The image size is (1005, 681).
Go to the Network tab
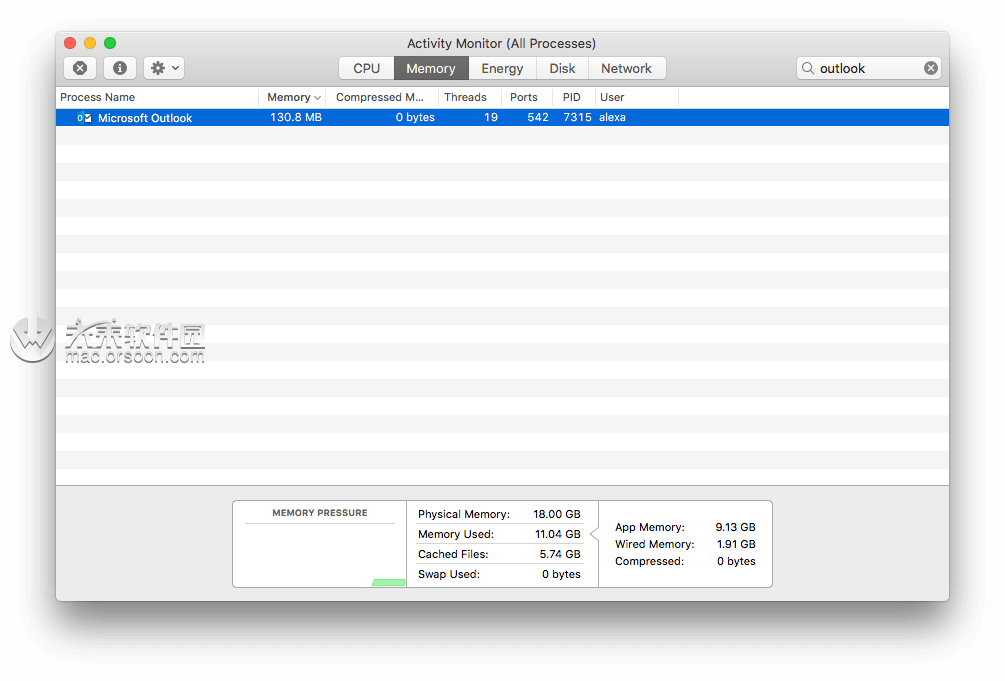[x=626, y=69]
